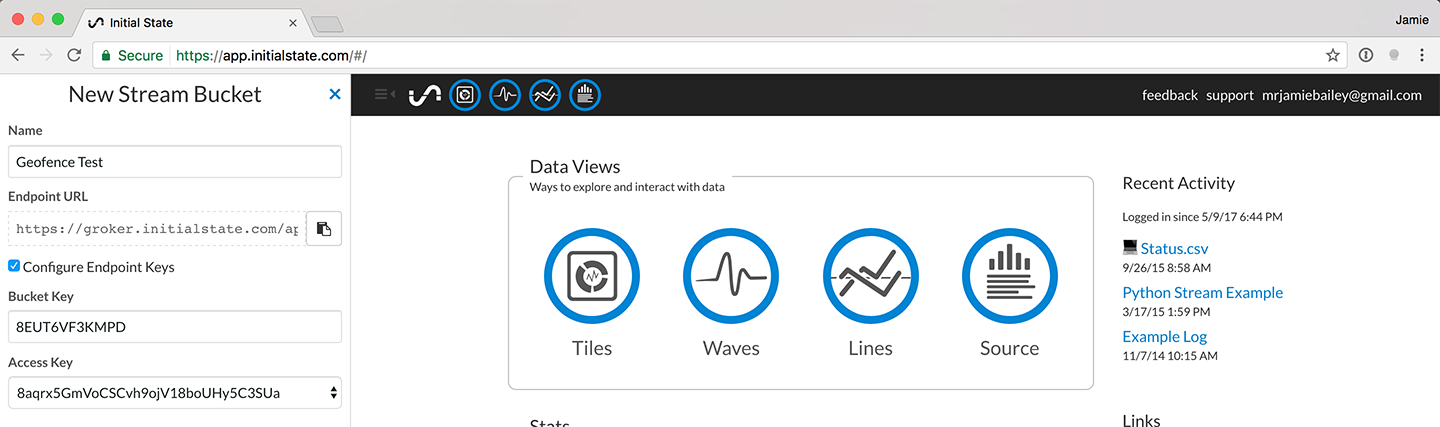Click the small Source icon in top navbar

[585, 95]
